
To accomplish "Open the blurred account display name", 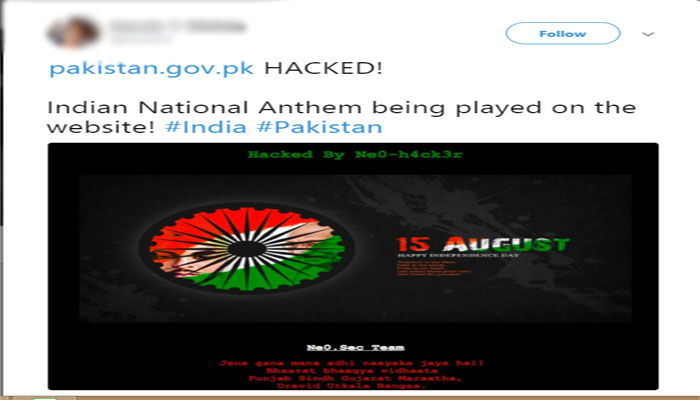I will pyautogui.click(x=177, y=27).
